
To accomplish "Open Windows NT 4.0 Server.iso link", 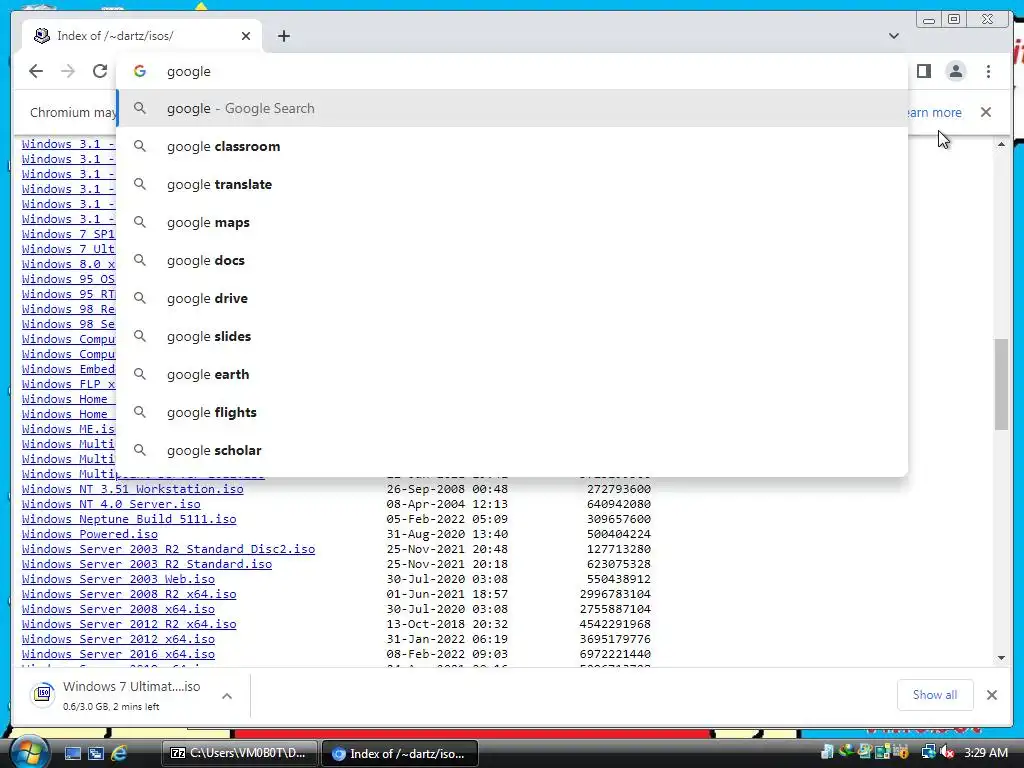I will pyautogui.click(x=111, y=504).
